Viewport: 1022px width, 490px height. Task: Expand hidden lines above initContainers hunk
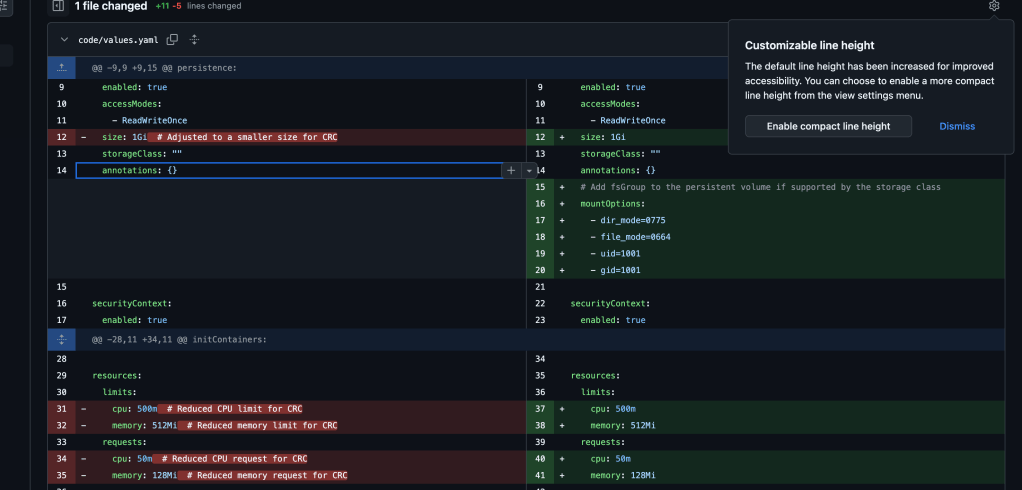61,339
